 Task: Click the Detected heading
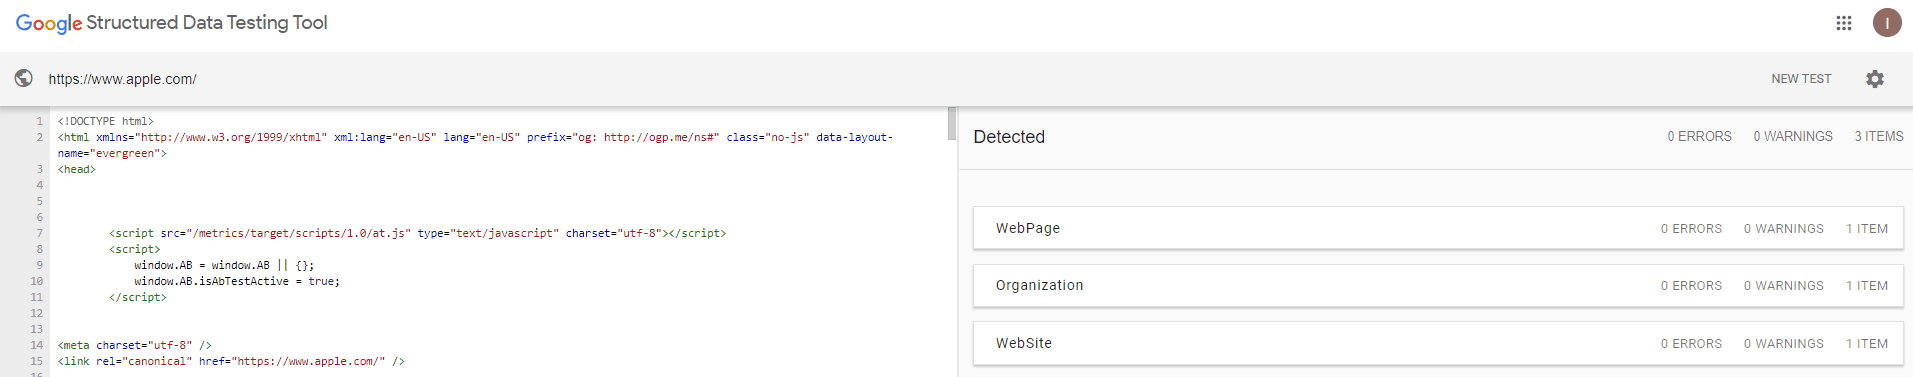(1009, 137)
